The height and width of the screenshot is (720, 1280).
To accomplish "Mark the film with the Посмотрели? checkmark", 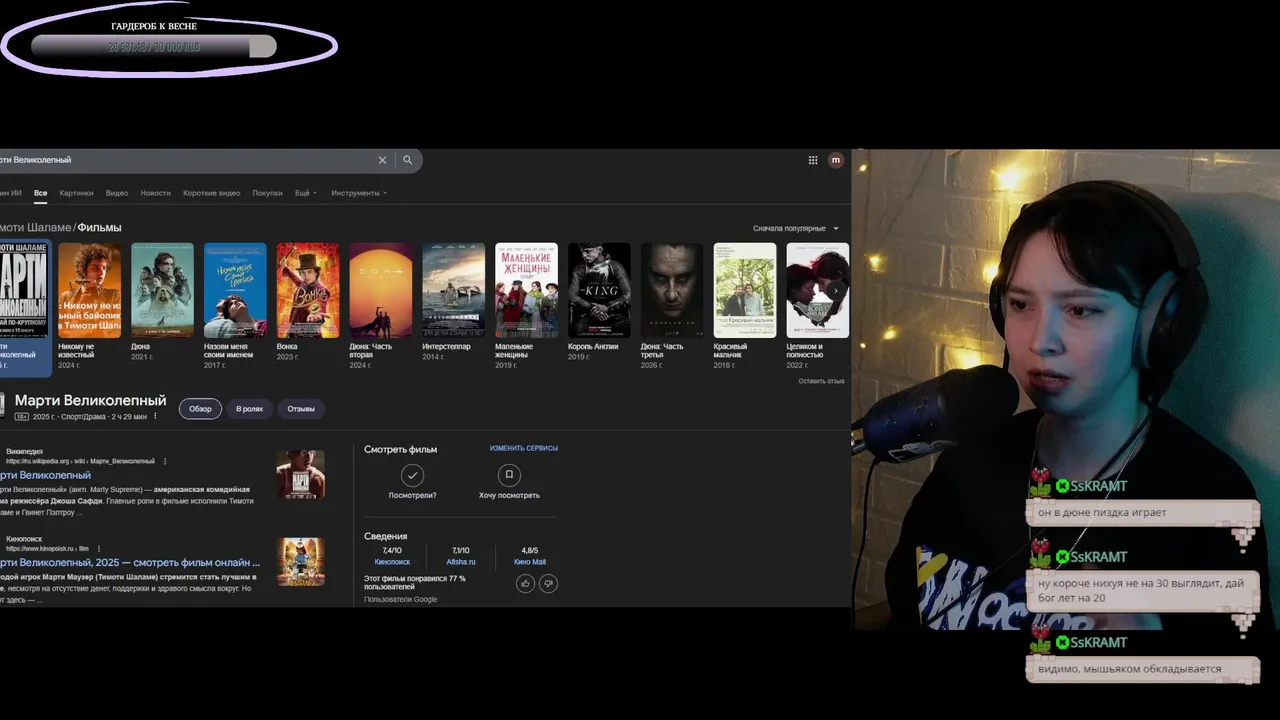I will (412, 475).
